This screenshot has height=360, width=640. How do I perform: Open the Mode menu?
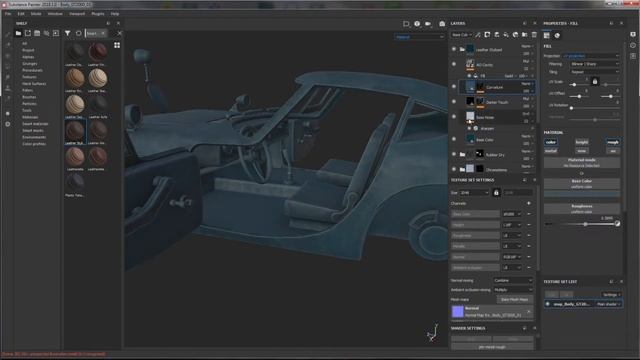(36, 14)
